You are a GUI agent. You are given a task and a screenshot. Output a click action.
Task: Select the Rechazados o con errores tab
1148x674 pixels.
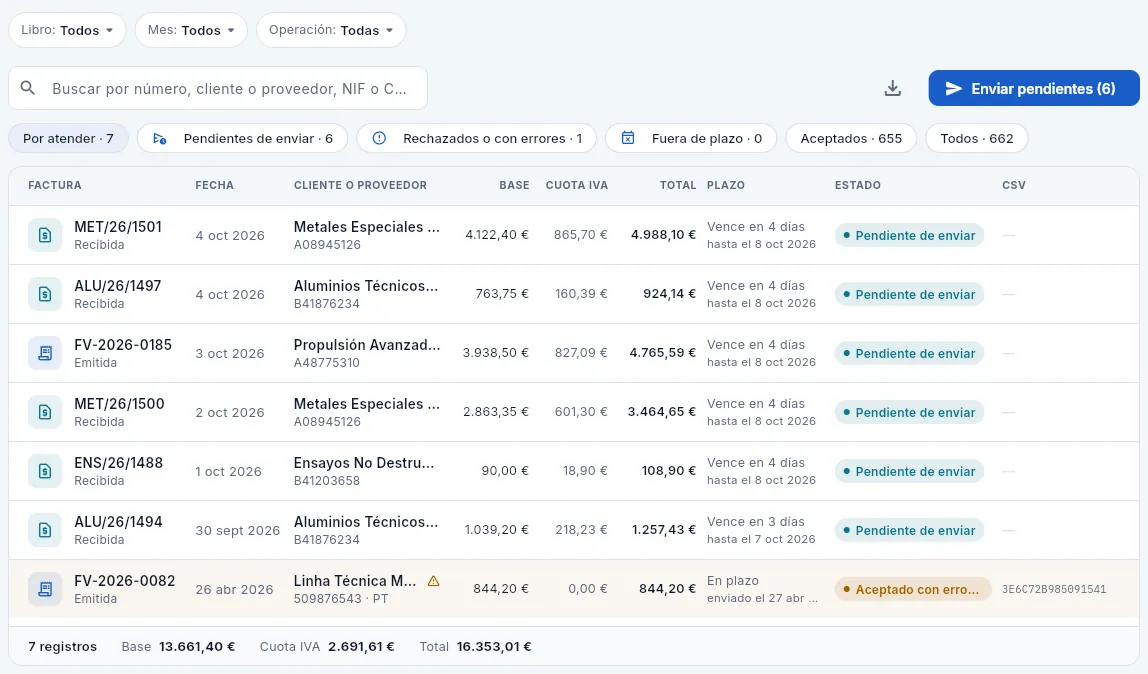[477, 138]
